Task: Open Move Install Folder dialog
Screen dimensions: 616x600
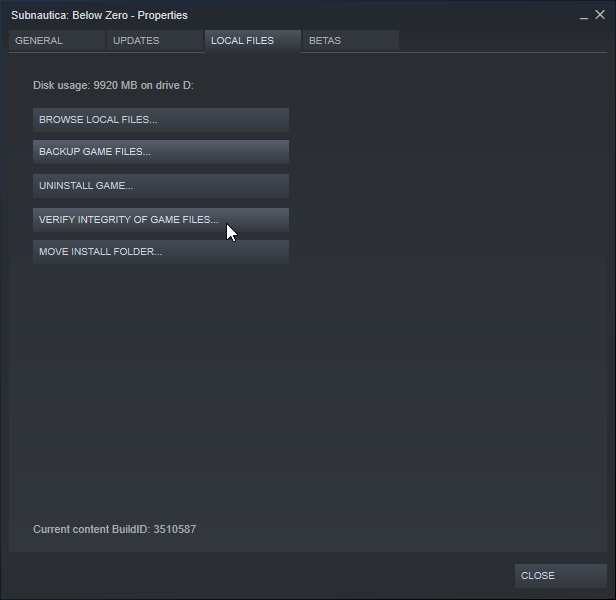Action: 161,252
